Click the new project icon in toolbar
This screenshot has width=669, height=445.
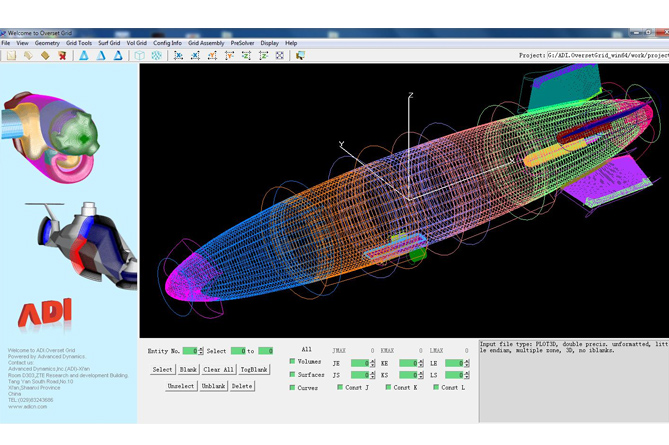point(11,56)
